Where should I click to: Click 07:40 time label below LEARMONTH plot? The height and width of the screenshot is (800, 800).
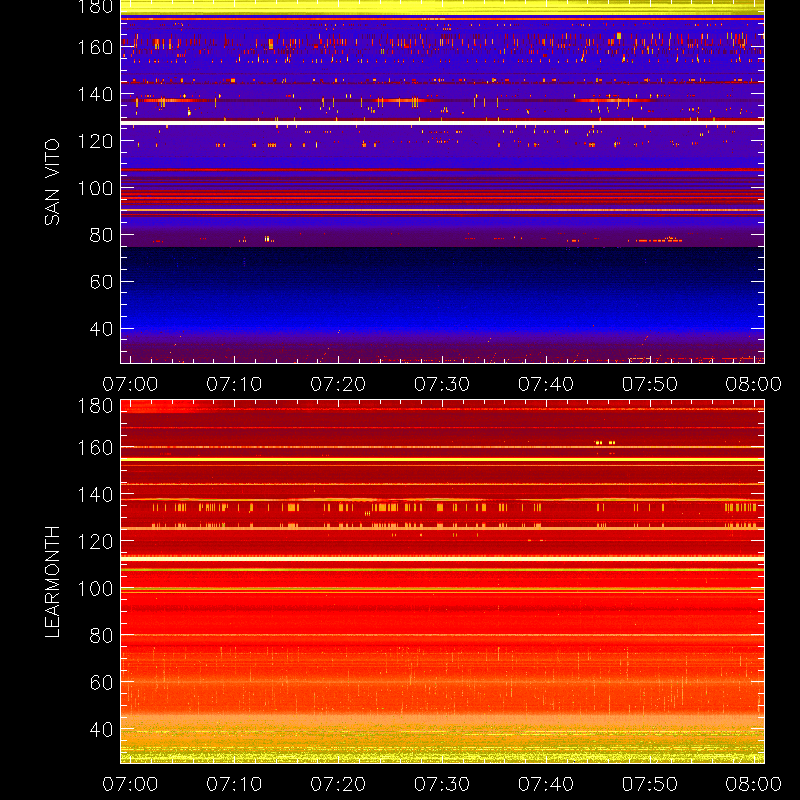[x=546, y=784]
